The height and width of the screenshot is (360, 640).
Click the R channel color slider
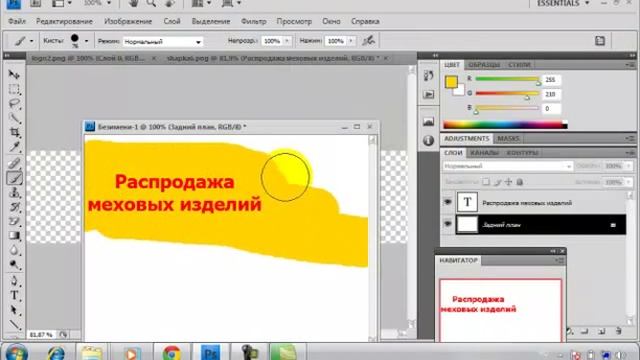click(x=507, y=79)
